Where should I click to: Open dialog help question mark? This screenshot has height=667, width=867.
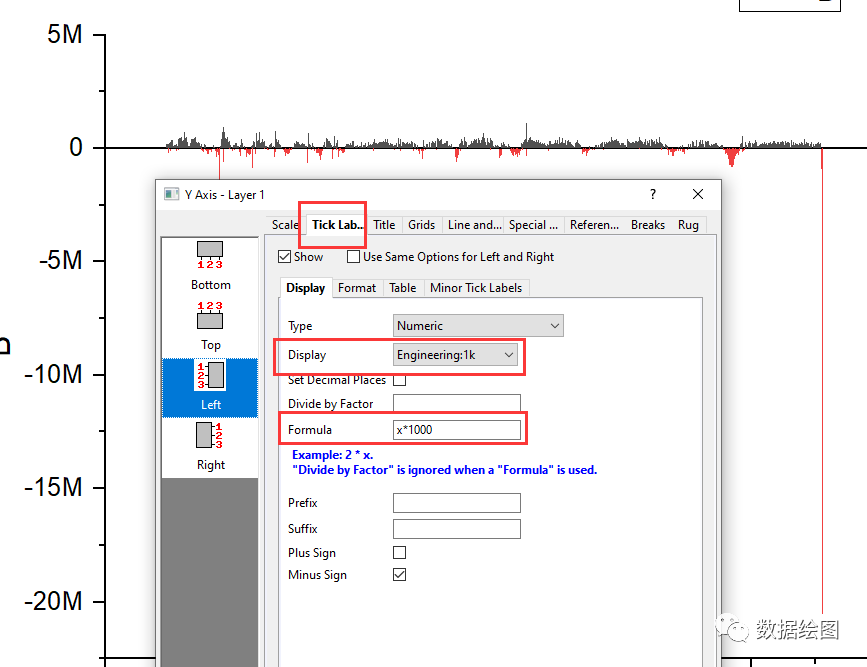653,194
